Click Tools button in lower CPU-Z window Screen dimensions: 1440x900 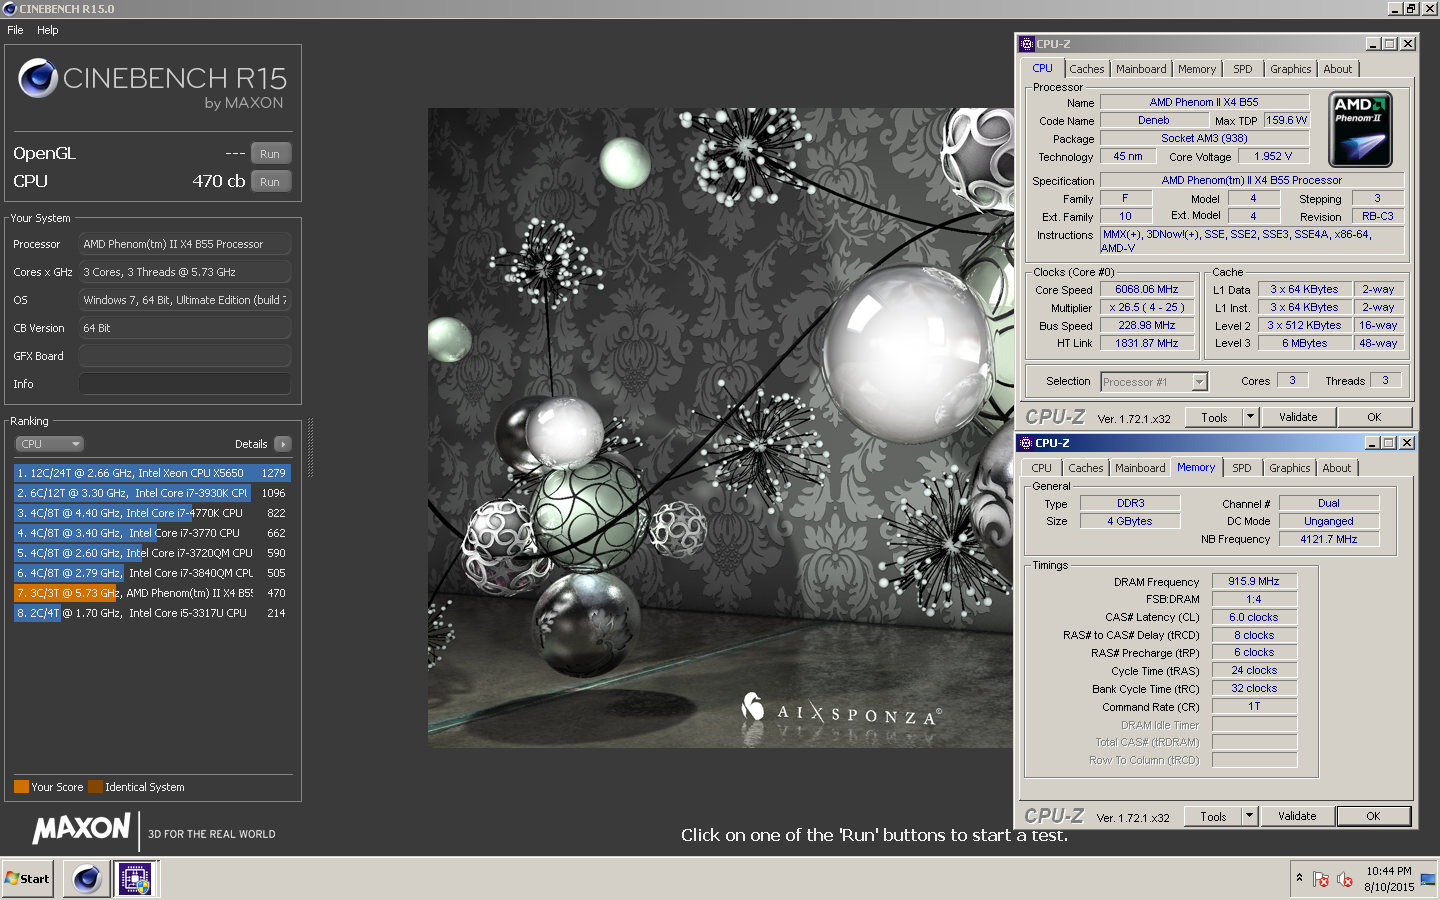pyautogui.click(x=1213, y=817)
